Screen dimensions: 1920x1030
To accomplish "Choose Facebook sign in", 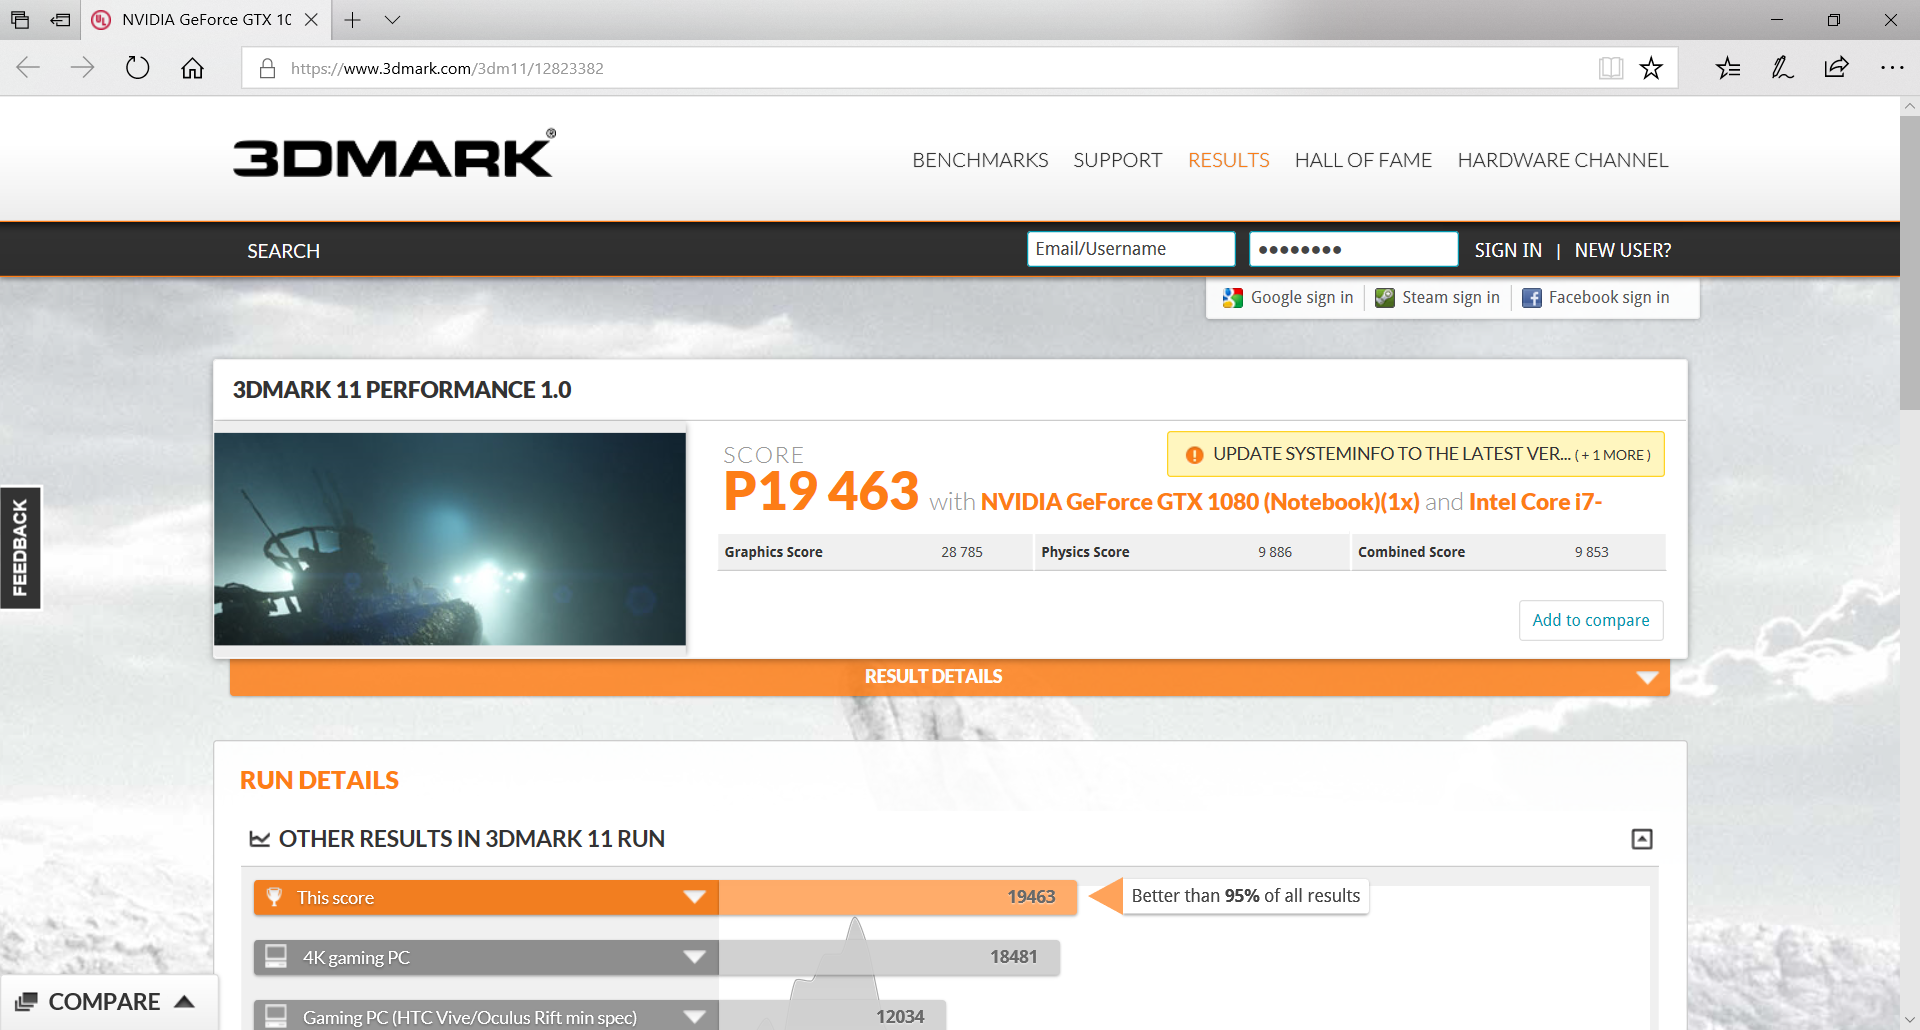I will coord(1596,298).
